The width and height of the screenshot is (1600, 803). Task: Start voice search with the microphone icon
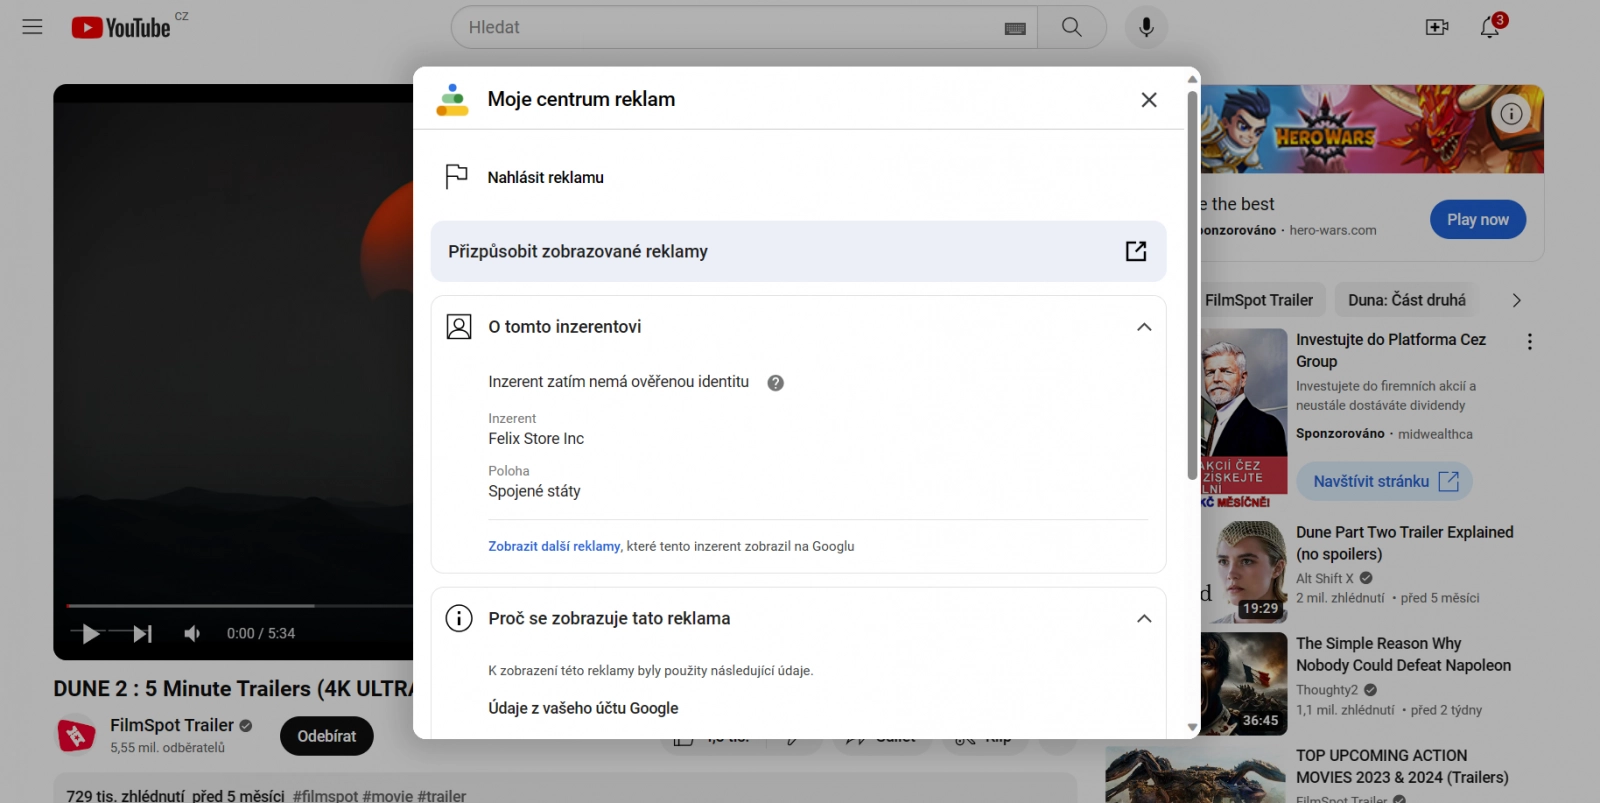[1146, 27]
